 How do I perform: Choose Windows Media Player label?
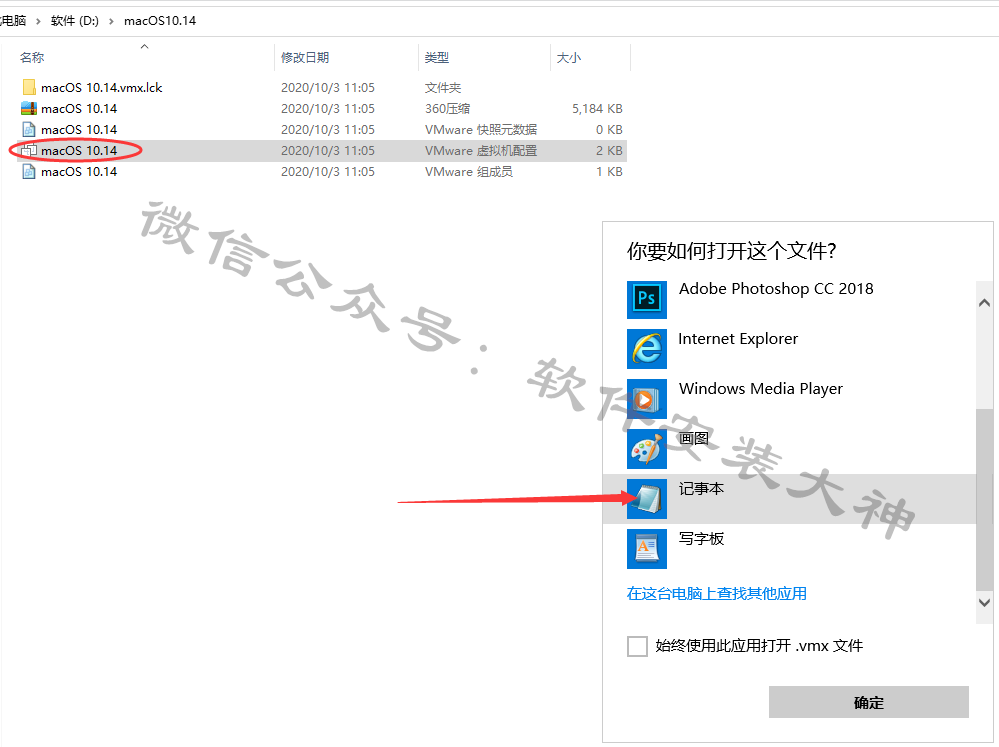pos(761,389)
